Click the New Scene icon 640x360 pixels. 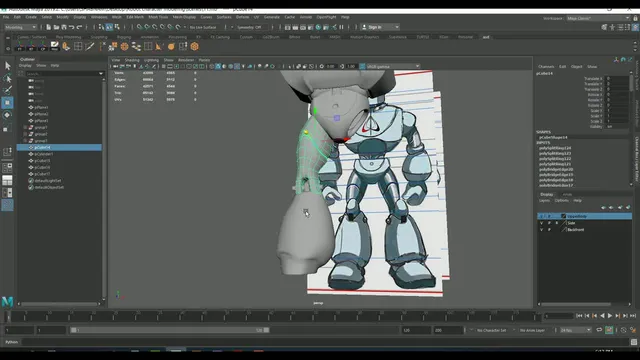coord(49,27)
